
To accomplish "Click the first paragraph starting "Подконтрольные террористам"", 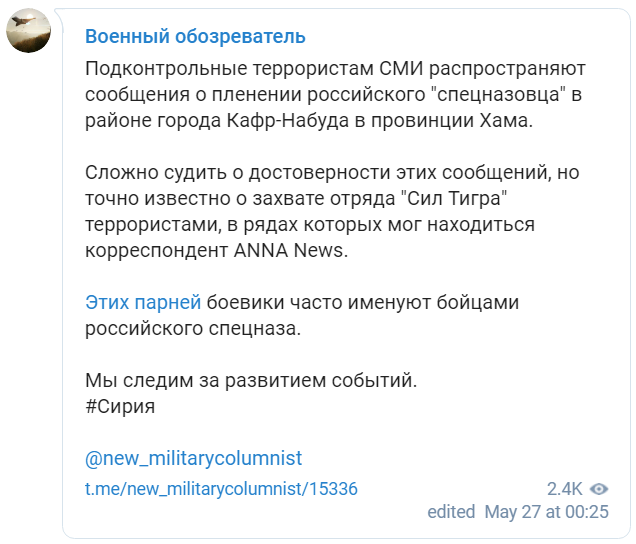I will point(335,96).
